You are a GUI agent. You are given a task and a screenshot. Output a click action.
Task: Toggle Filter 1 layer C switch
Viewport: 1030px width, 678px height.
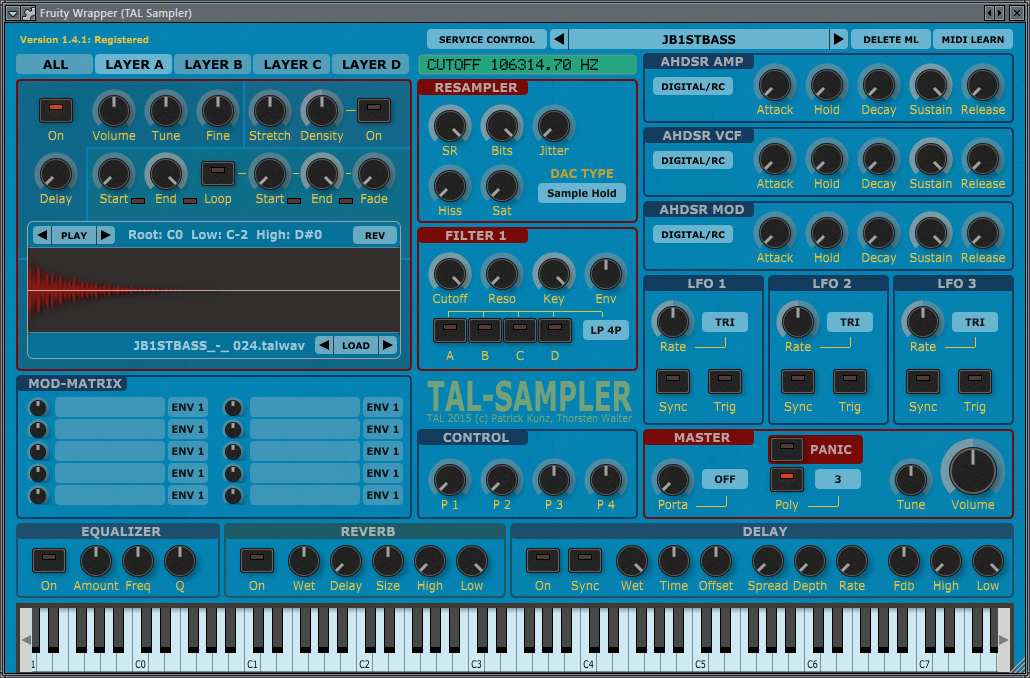[x=520, y=330]
